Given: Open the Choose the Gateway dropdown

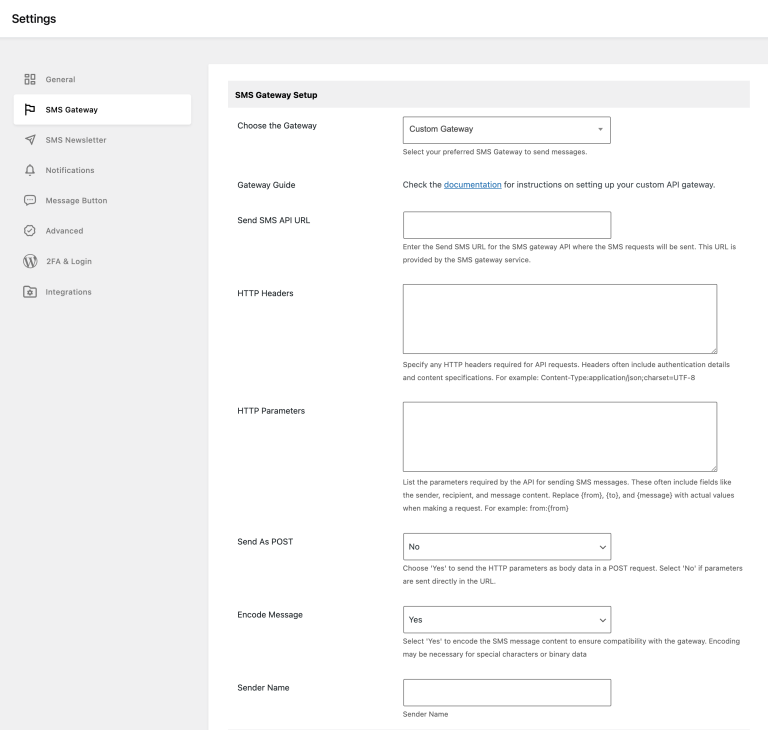Looking at the screenshot, I should click(x=506, y=129).
